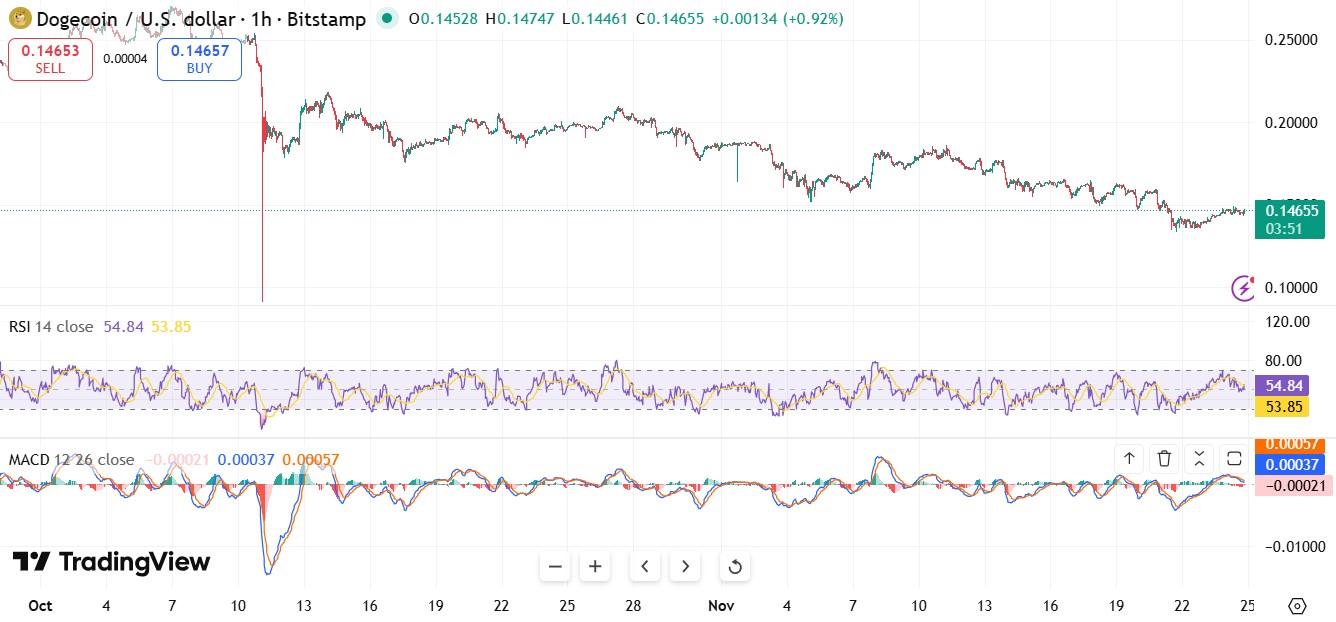
Task: Click the green market status dot
Action: coord(387,18)
